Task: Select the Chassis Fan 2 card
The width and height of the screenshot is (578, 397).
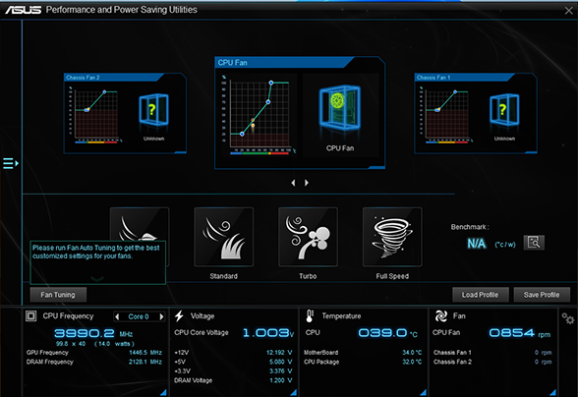Action: click(x=125, y=113)
